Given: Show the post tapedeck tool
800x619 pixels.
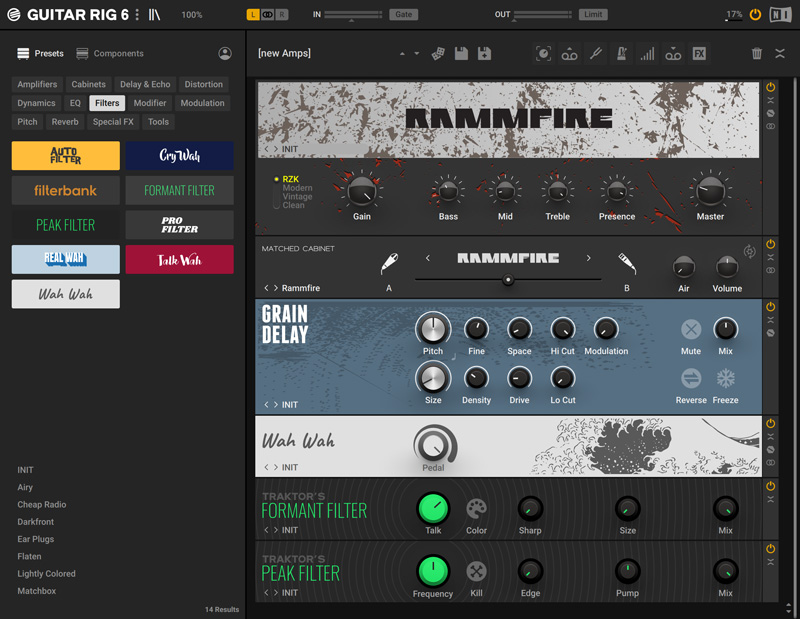Looking at the screenshot, I should pyautogui.click(x=673, y=54).
